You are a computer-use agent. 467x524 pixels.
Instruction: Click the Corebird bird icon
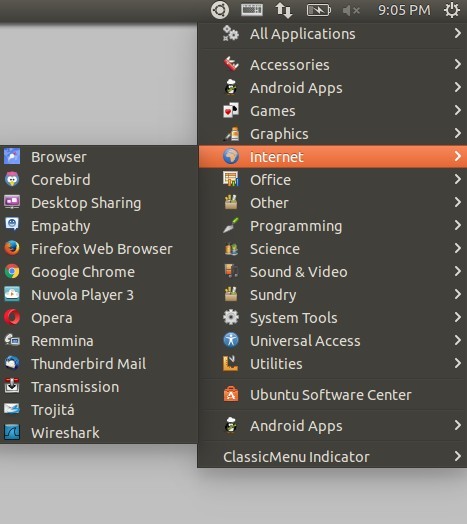(x=12, y=179)
